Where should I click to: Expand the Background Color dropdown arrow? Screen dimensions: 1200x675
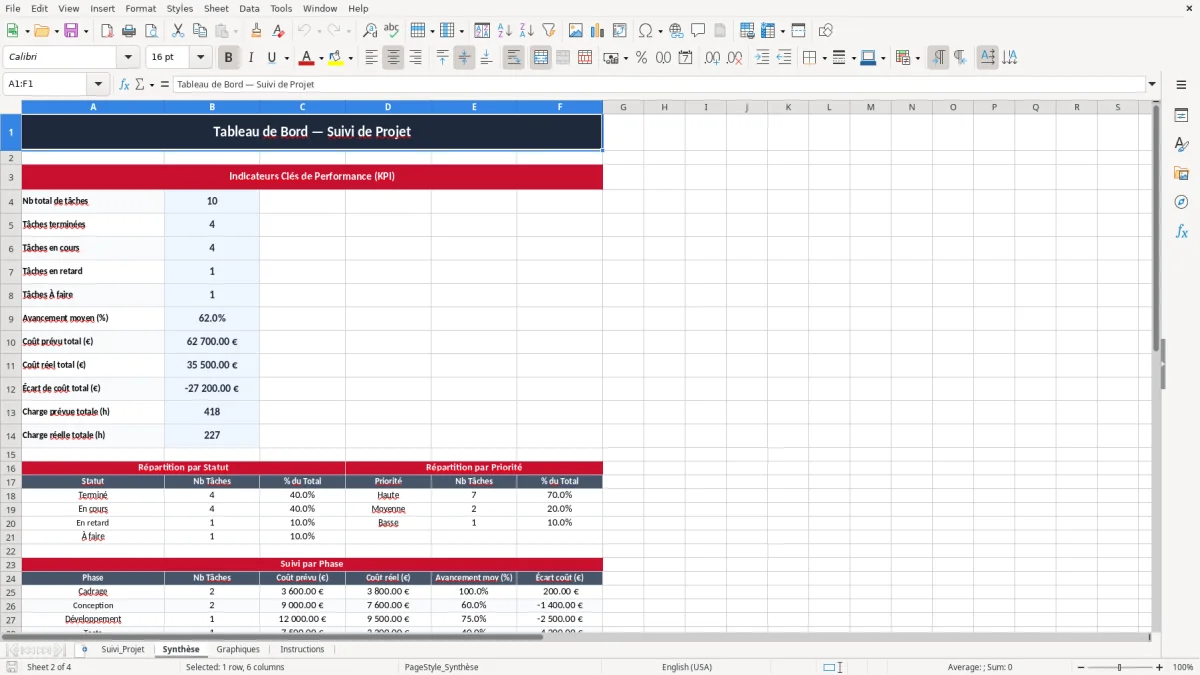(x=351, y=58)
